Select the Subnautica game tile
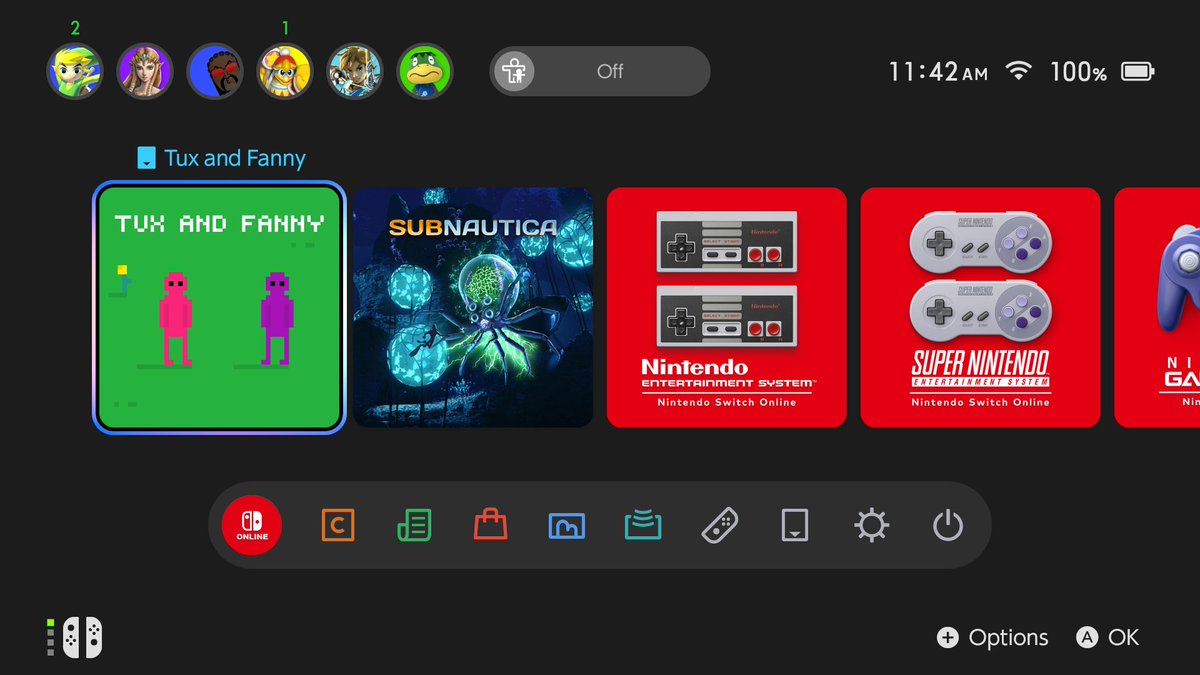This screenshot has width=1200, height=675. [472, 308]
